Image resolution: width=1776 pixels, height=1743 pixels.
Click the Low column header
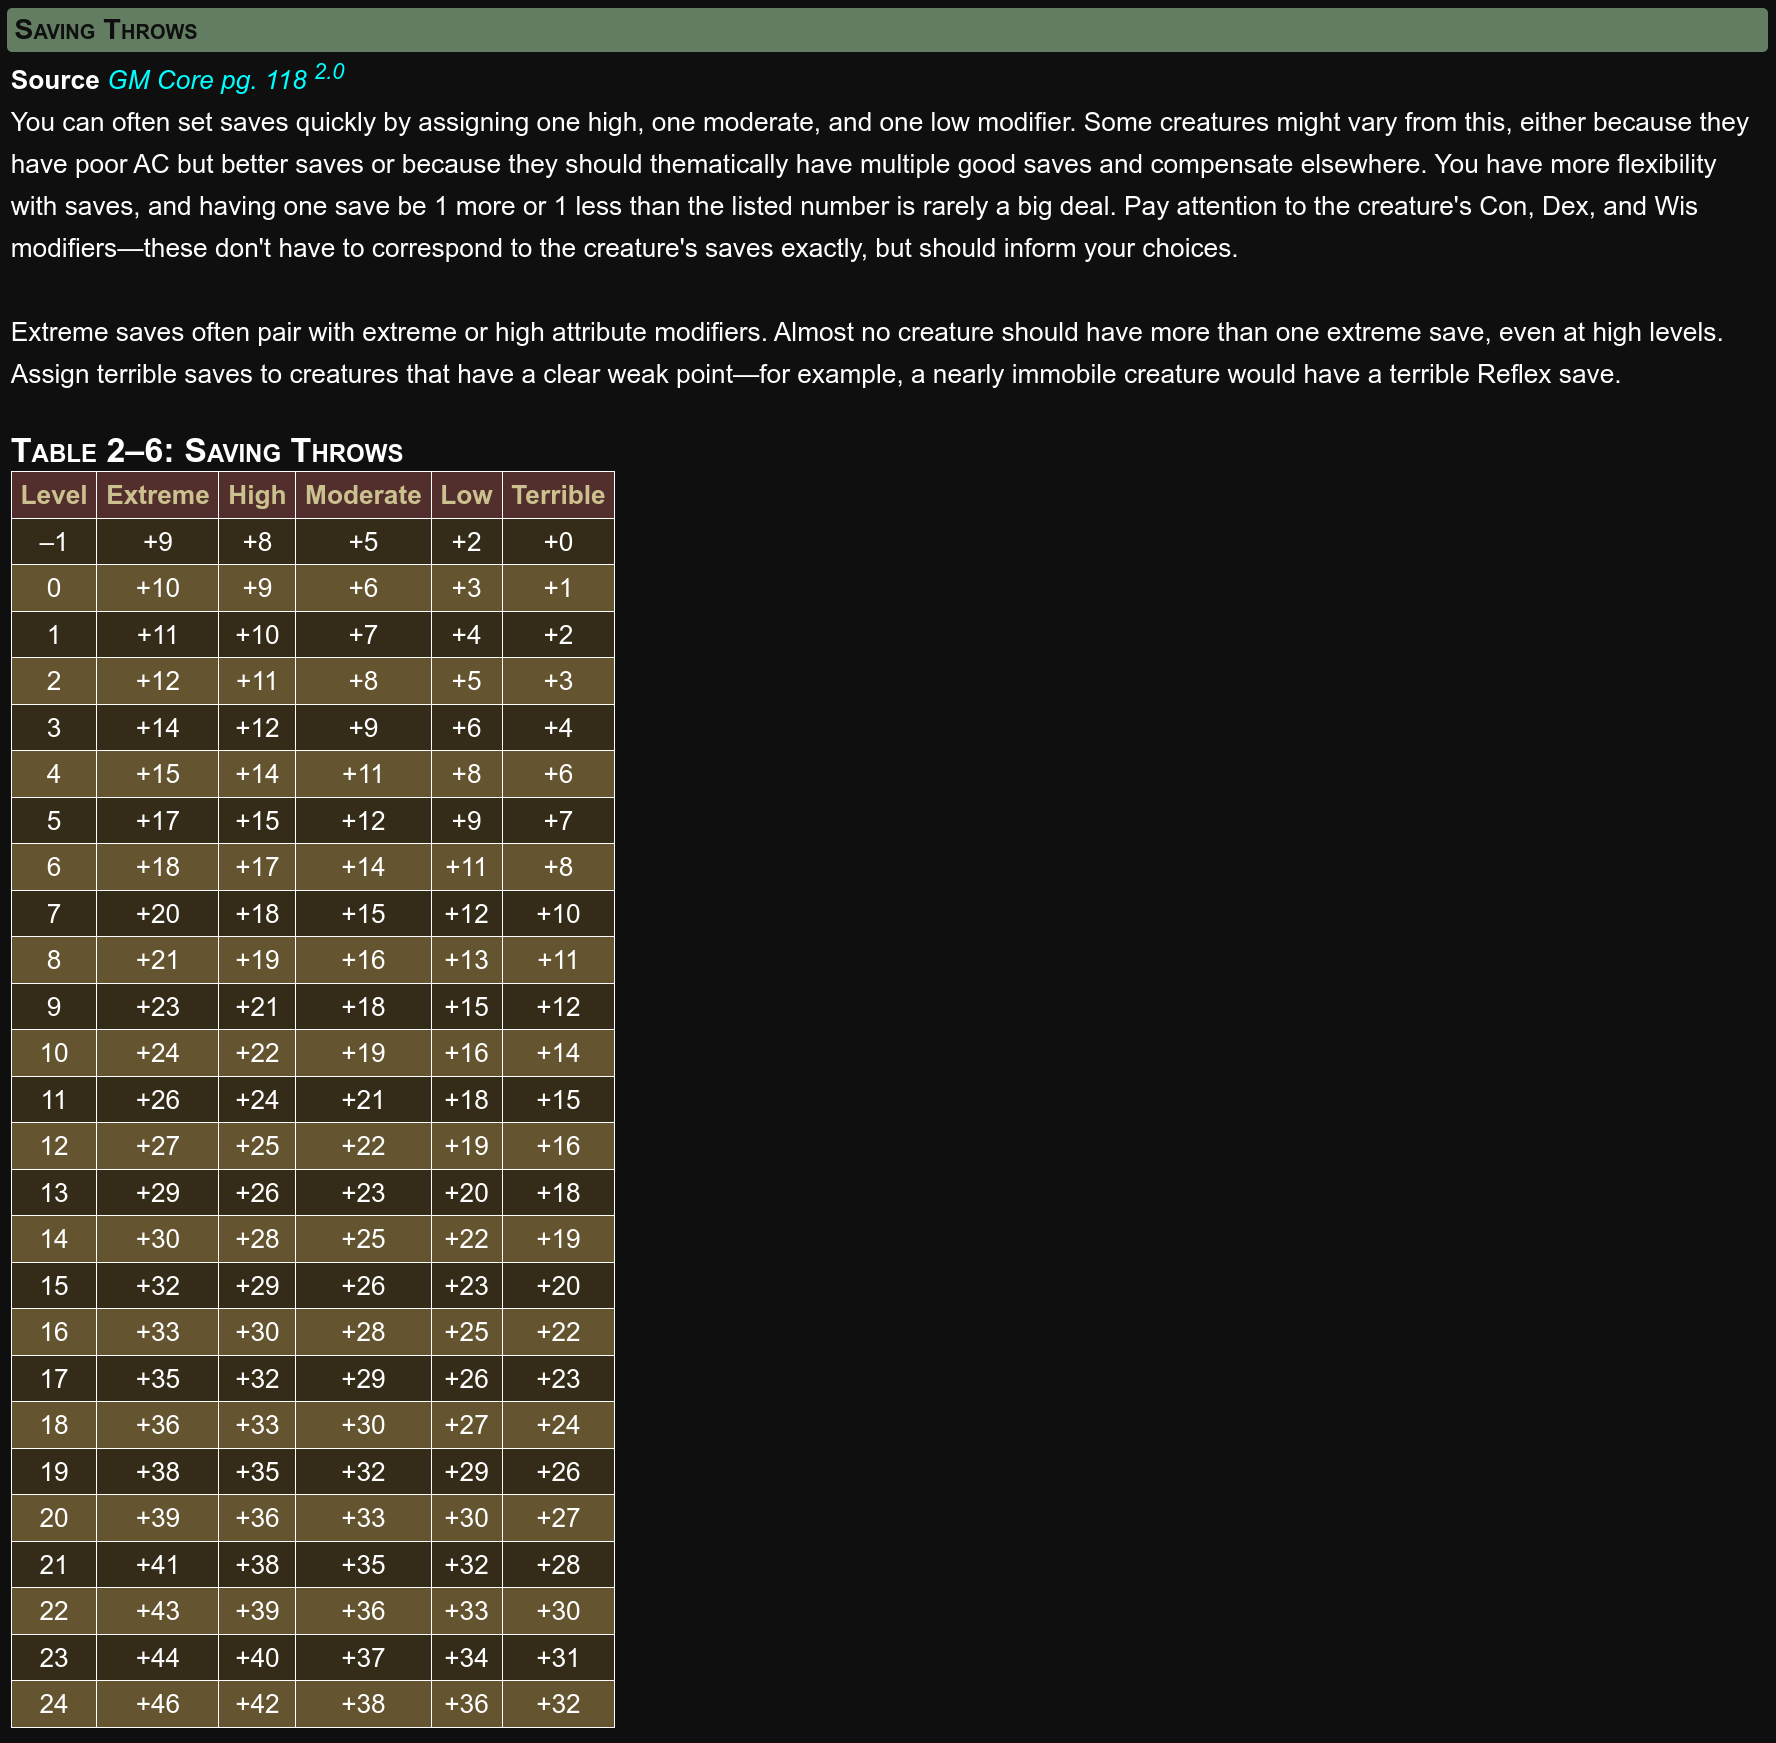click(466, 495)
